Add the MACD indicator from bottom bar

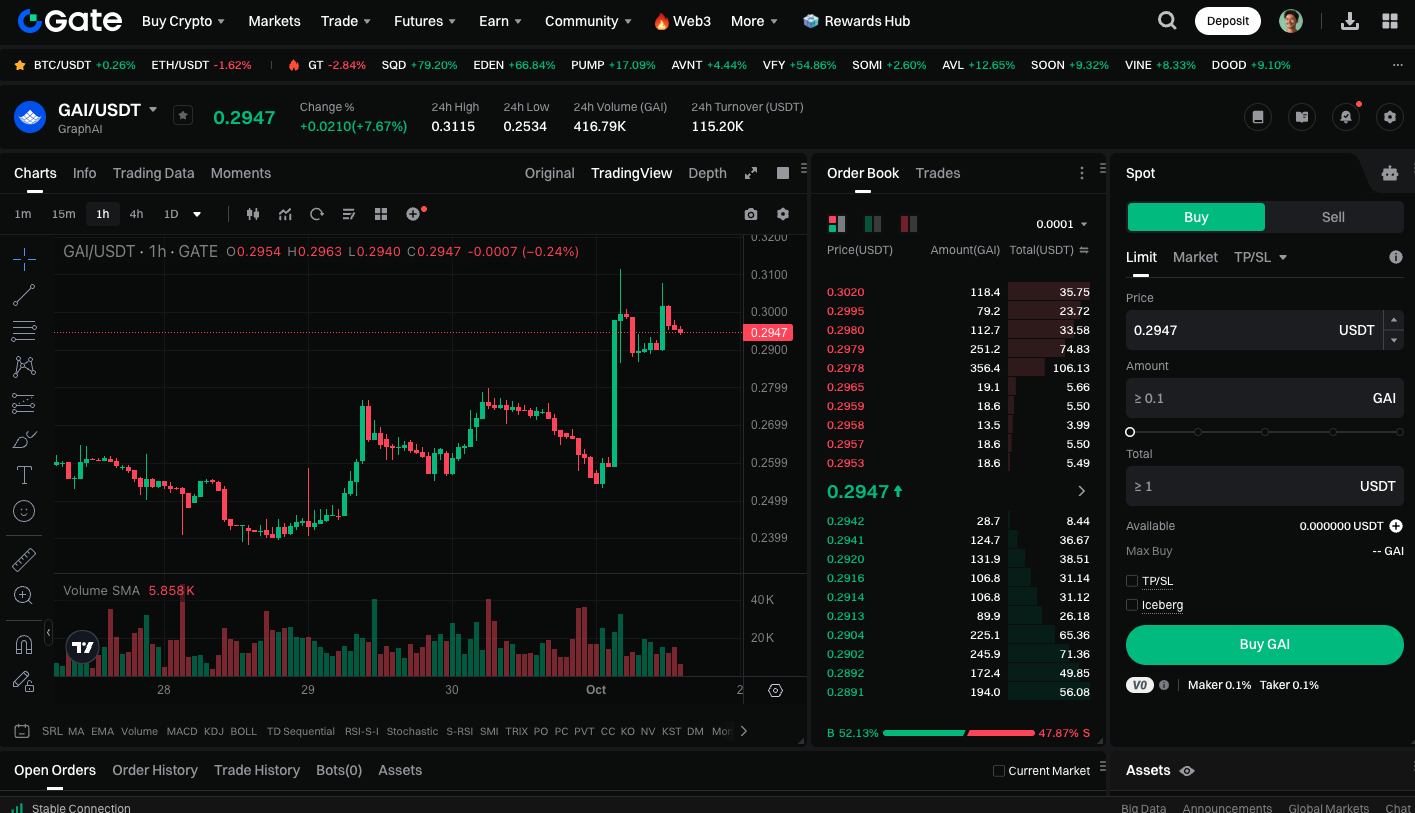click(x=182, y=731)
